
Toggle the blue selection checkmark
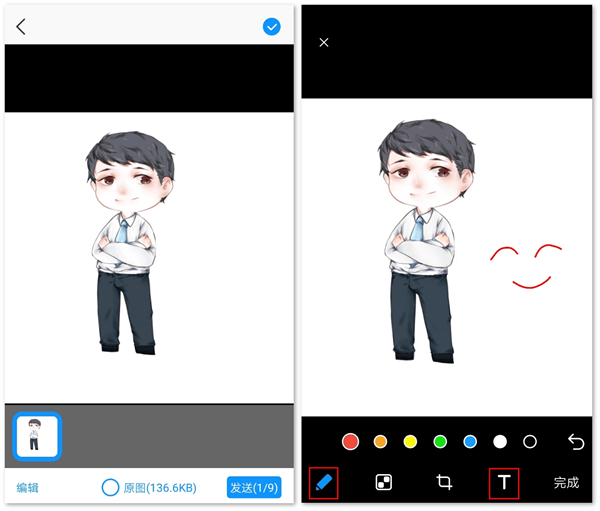coord(272,27)
